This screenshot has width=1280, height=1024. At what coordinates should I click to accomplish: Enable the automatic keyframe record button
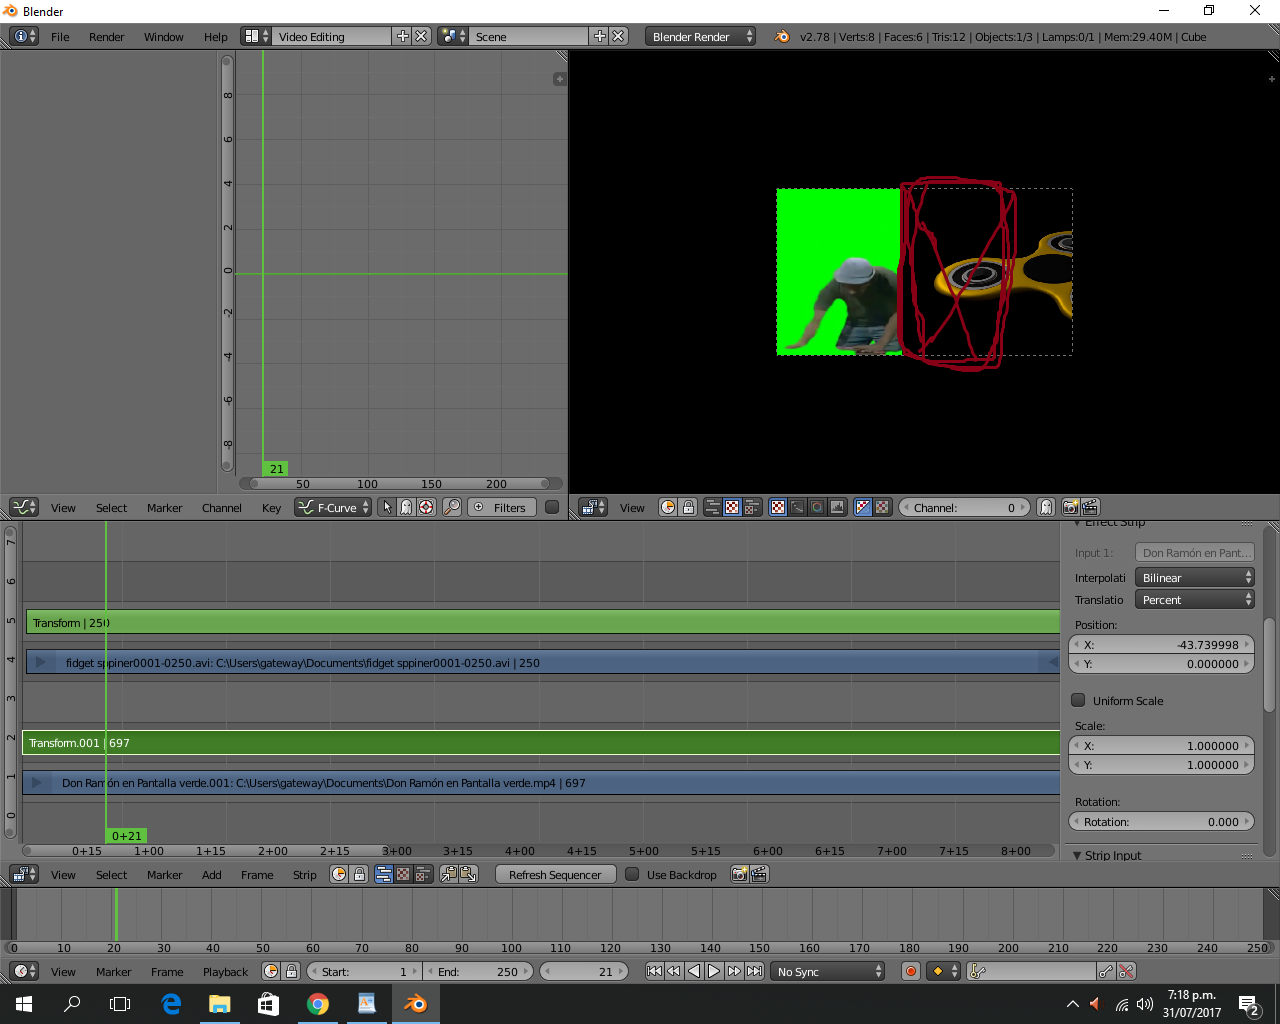[910, 971]
